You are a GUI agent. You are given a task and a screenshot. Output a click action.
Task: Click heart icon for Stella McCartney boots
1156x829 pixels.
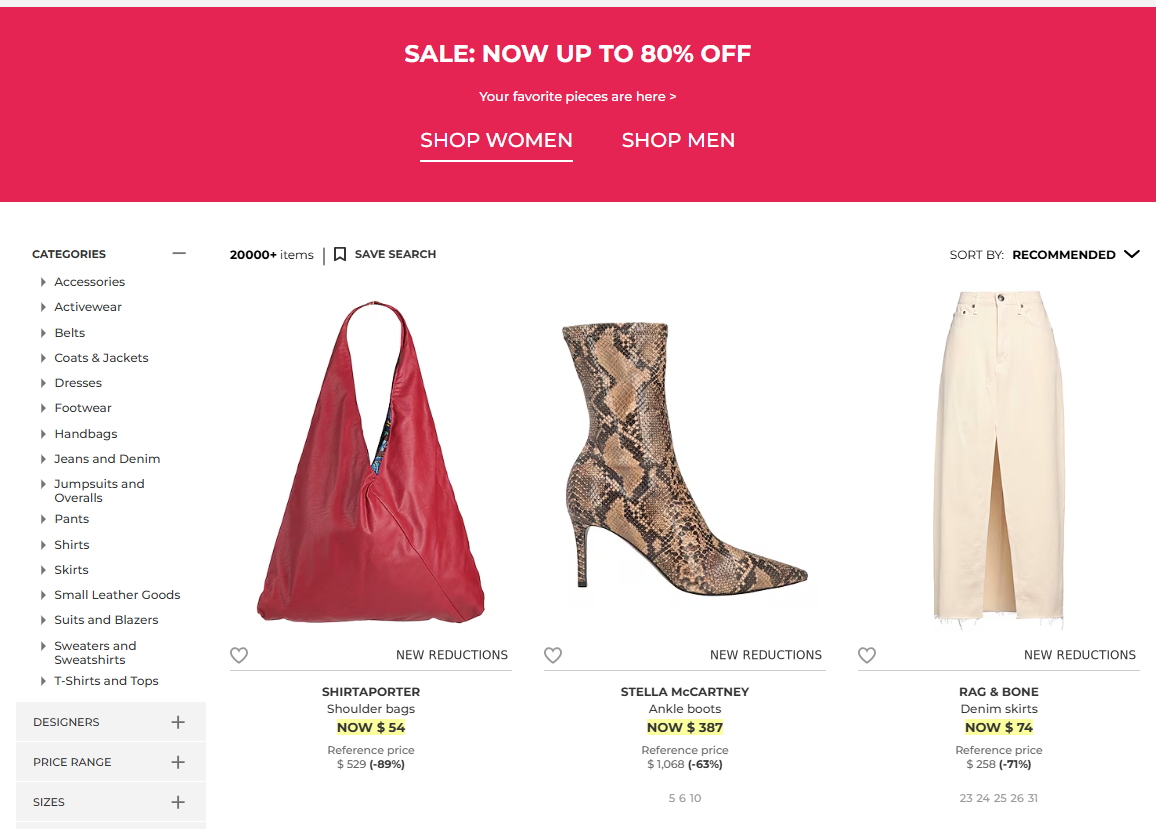point(553,655)
